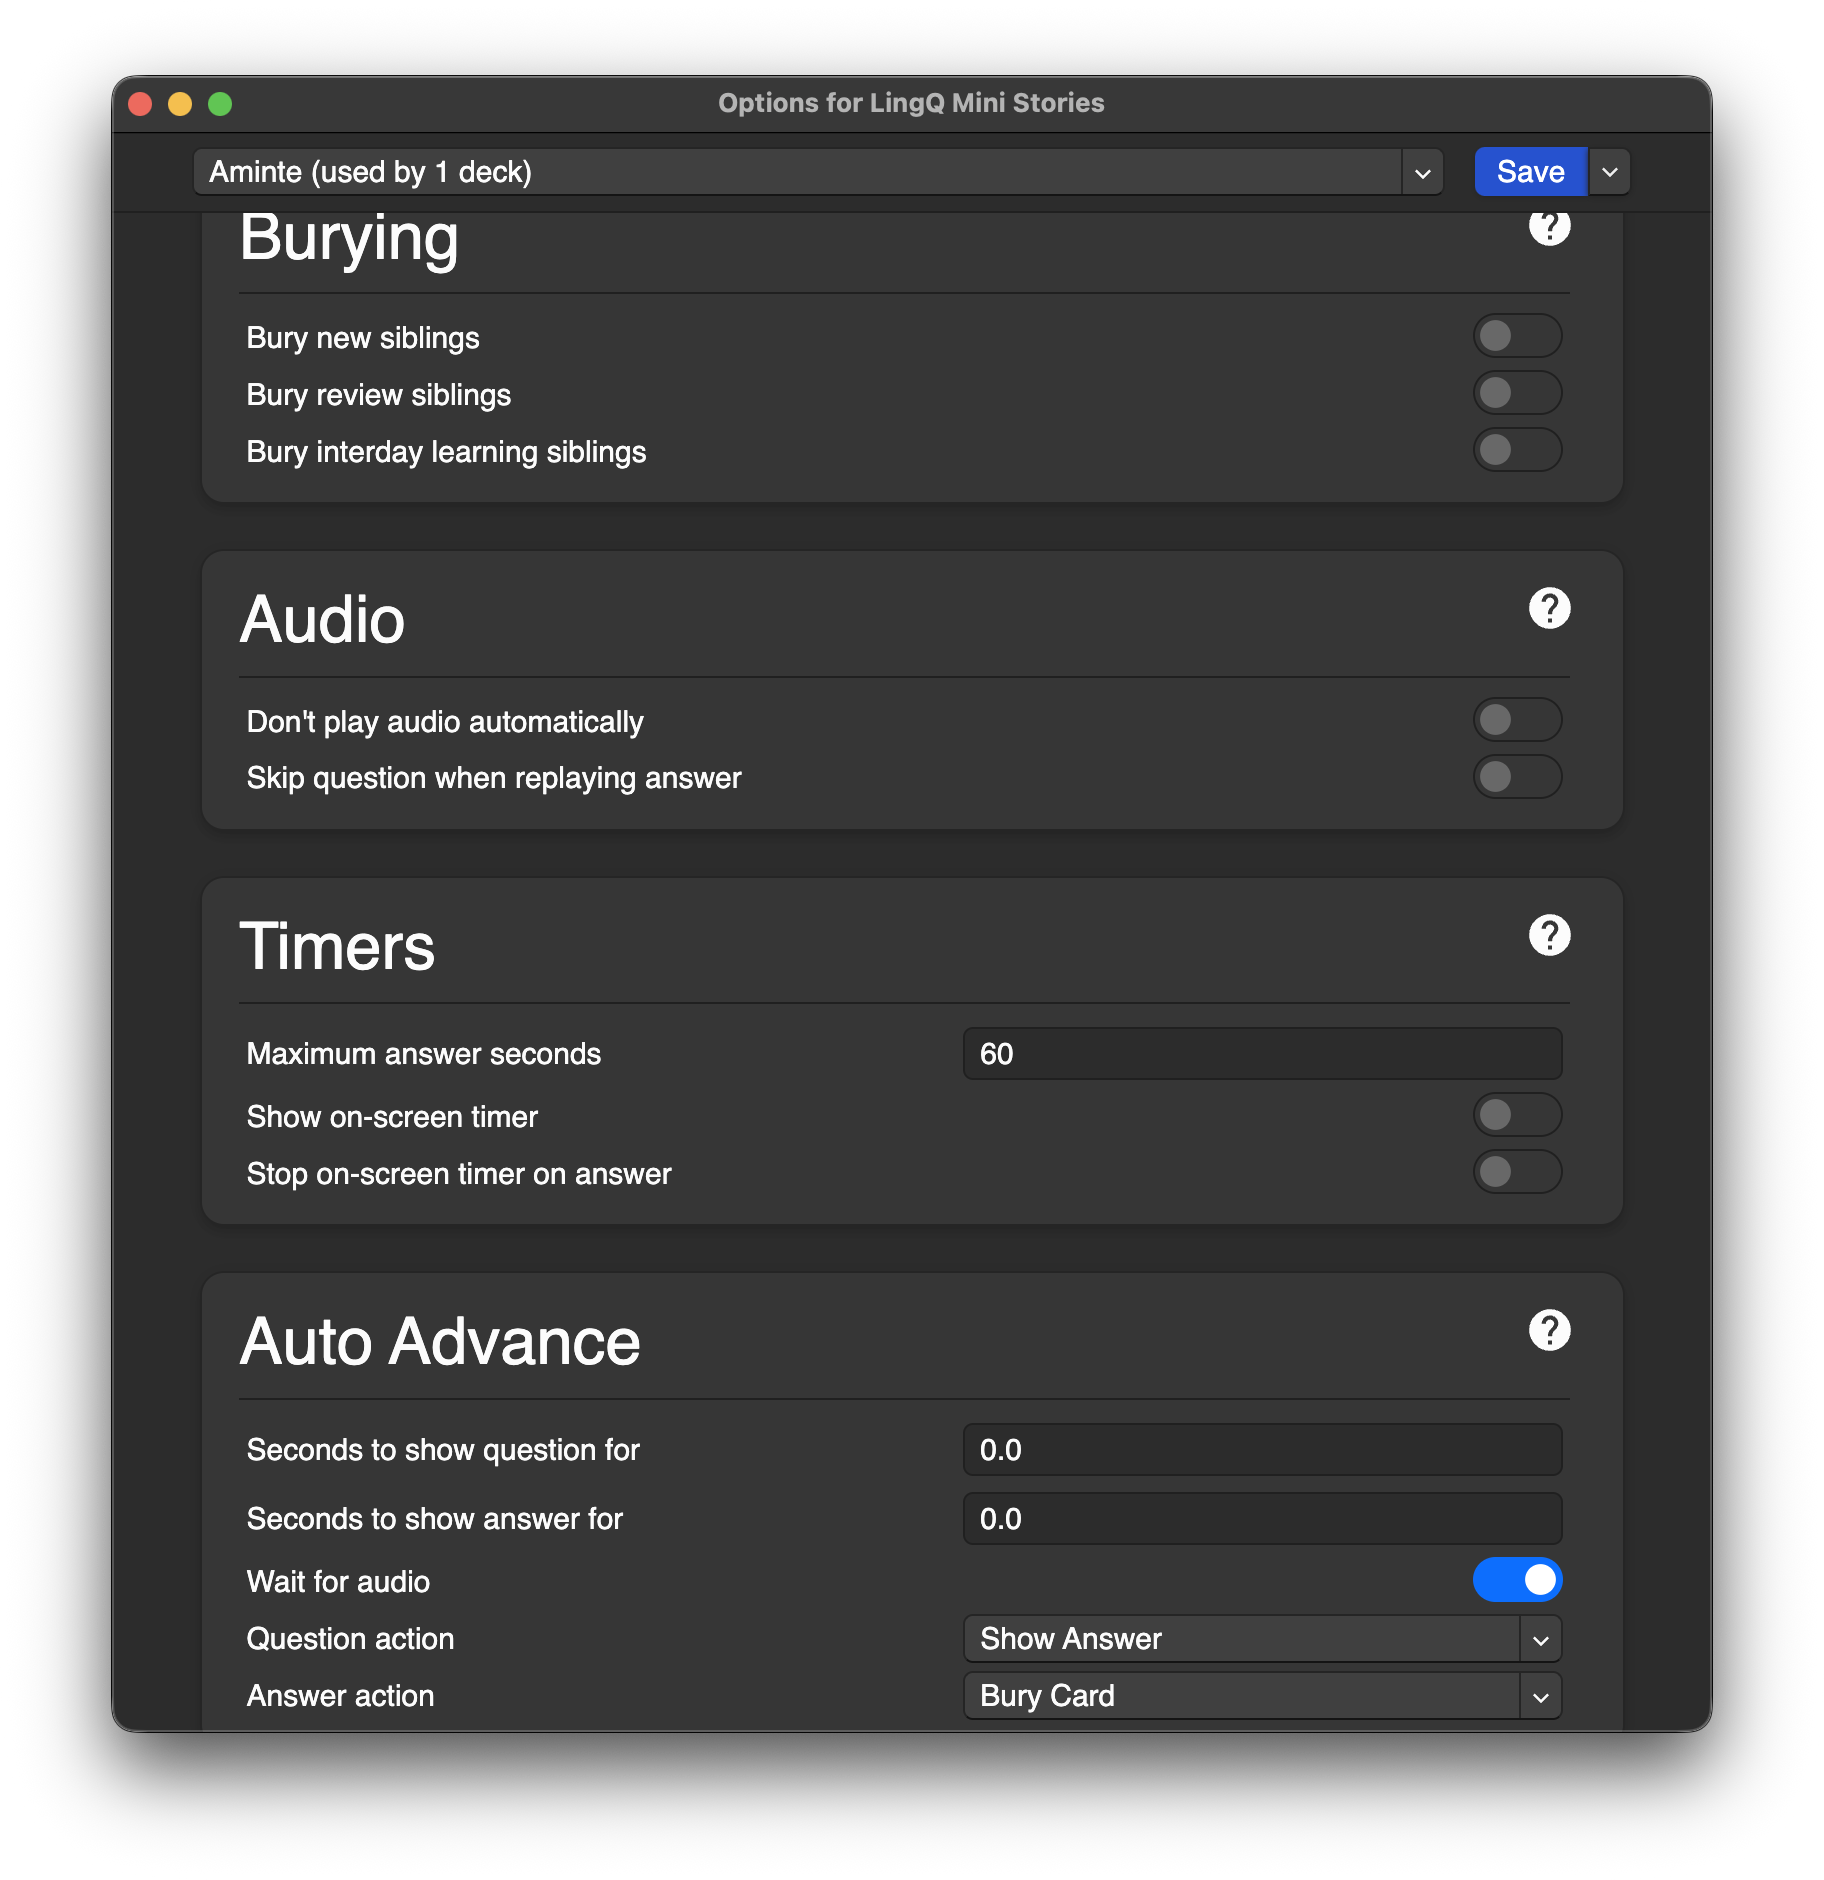Click the Auto Advance section heading
The height and width of the screenshot is (1880, 1824).
point(440,1341)
